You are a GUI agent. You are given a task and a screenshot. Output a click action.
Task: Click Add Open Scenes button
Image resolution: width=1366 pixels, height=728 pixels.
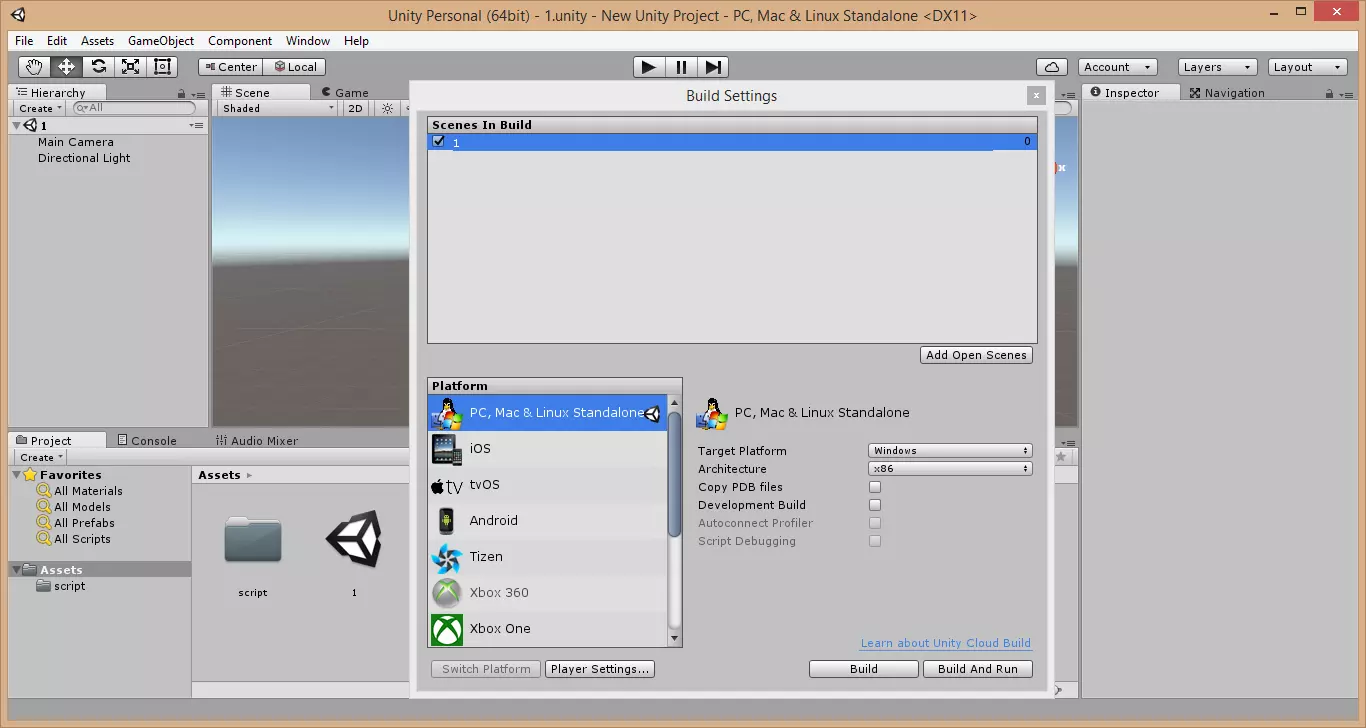coord(976,355)
